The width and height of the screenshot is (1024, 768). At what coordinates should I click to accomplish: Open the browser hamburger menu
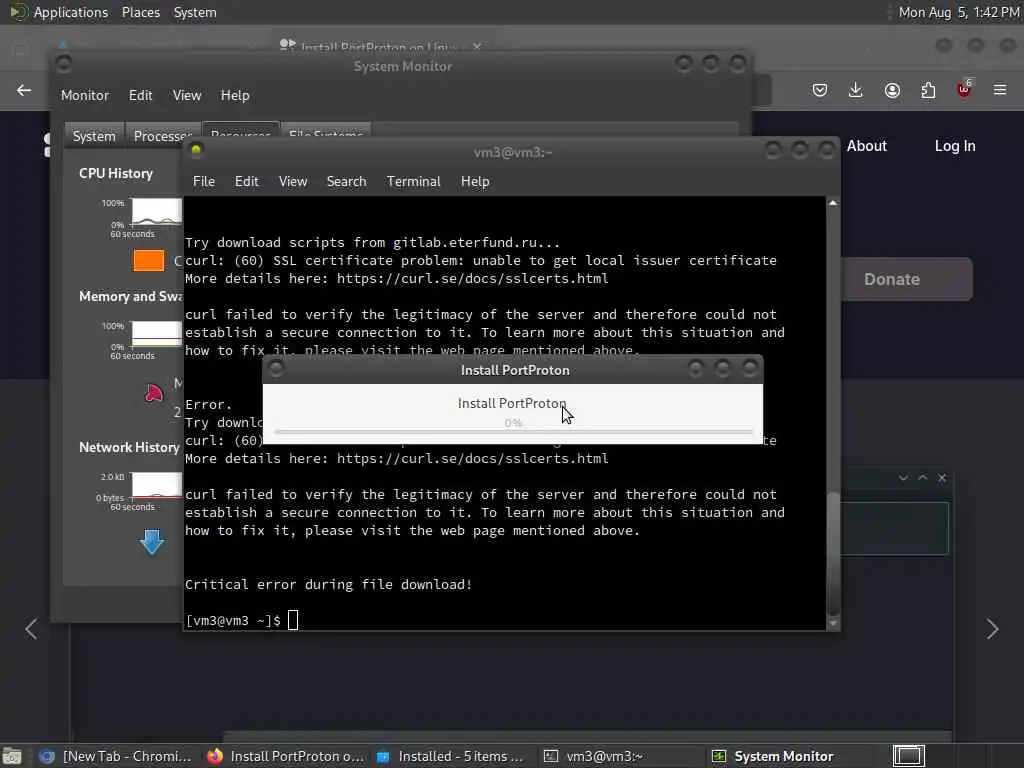click(1000, 90)
